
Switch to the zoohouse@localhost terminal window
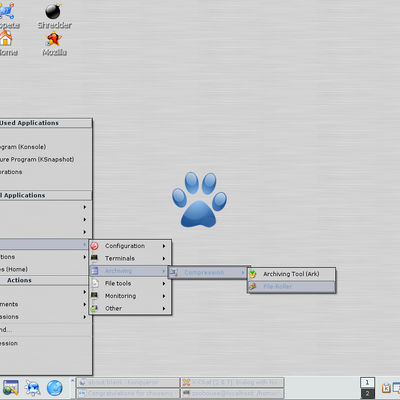233,393
